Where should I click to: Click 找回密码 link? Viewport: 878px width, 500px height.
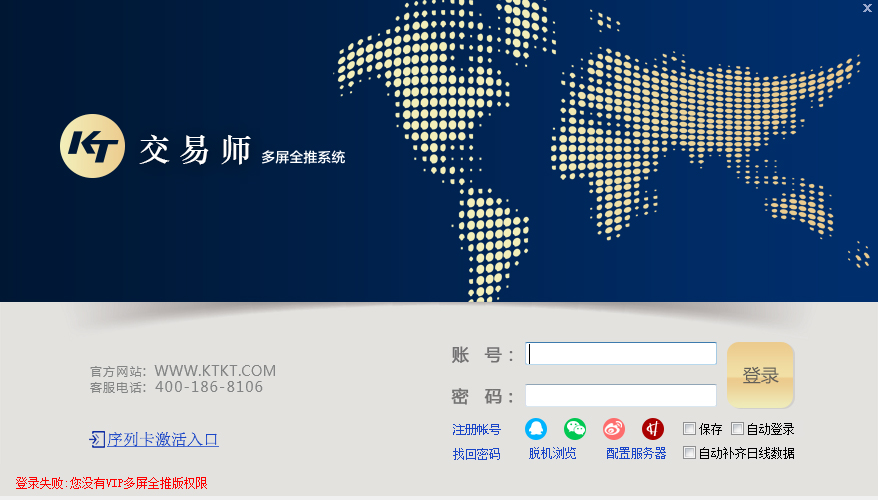click(x=477, y=454)
